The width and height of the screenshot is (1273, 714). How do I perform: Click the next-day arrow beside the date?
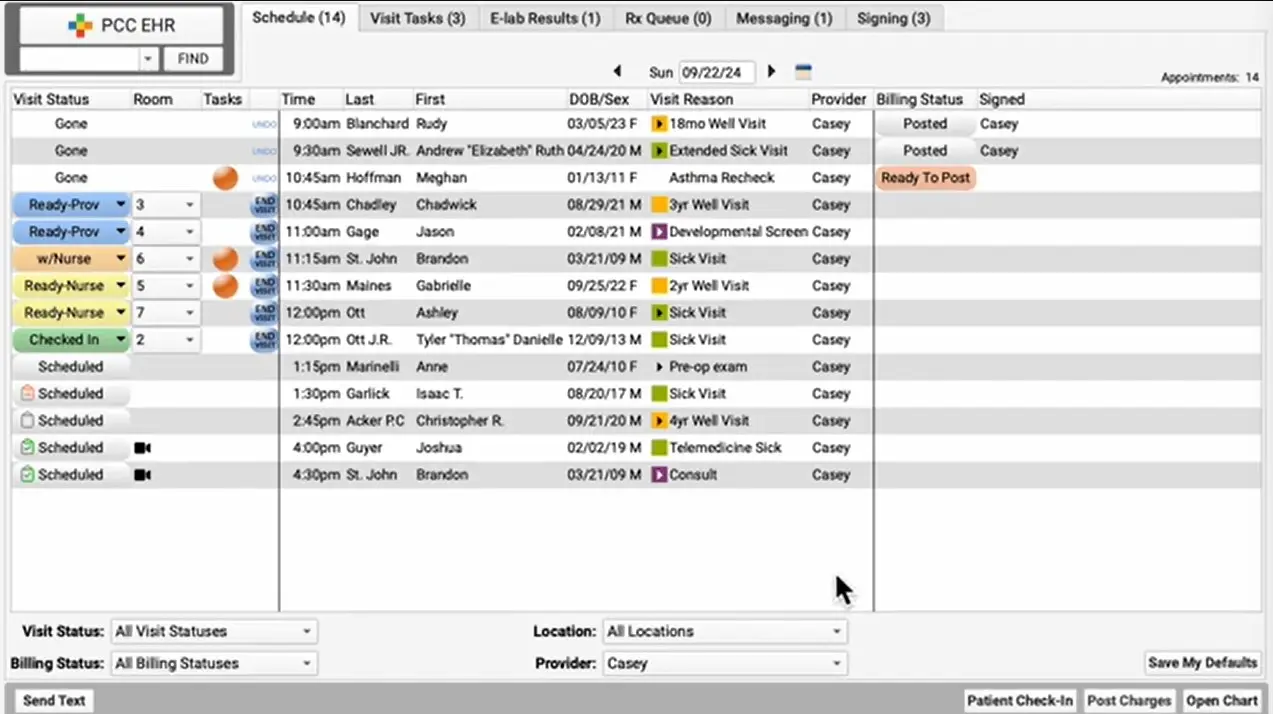click(770, 71)
